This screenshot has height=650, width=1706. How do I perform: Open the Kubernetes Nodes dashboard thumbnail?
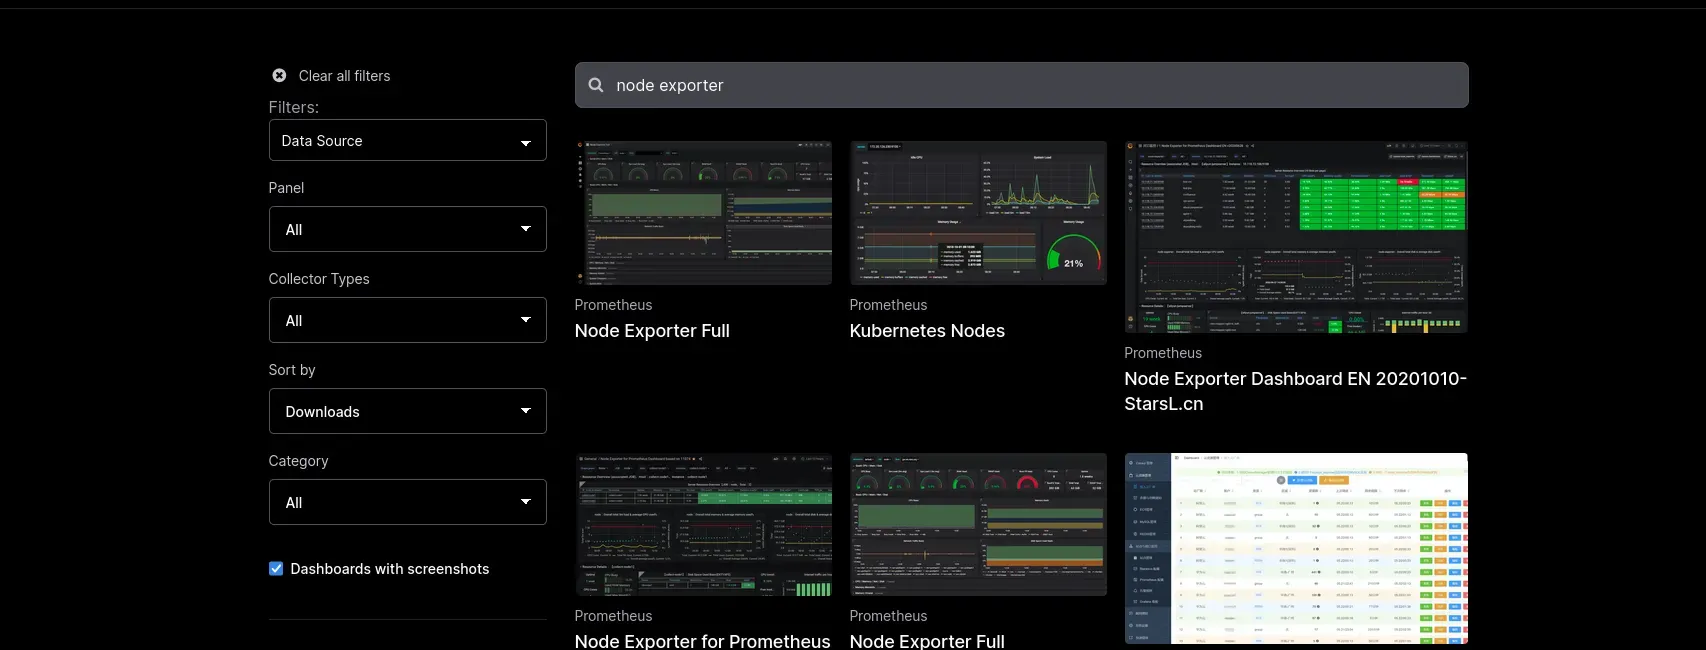tap(978, 213)
